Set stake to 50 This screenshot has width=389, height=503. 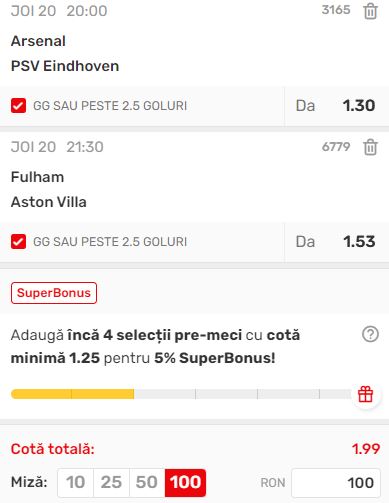click(x=147, y=482)
